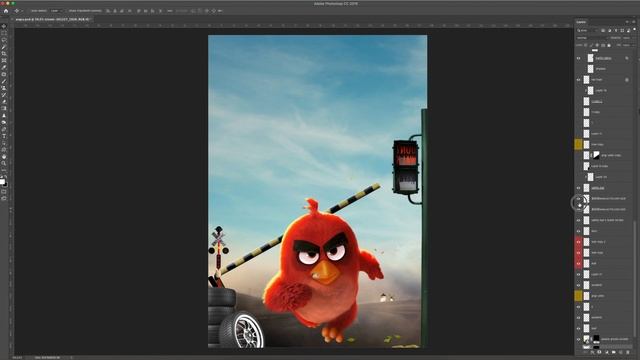
Task: Select the Brush tool
Action: (4, 81)
